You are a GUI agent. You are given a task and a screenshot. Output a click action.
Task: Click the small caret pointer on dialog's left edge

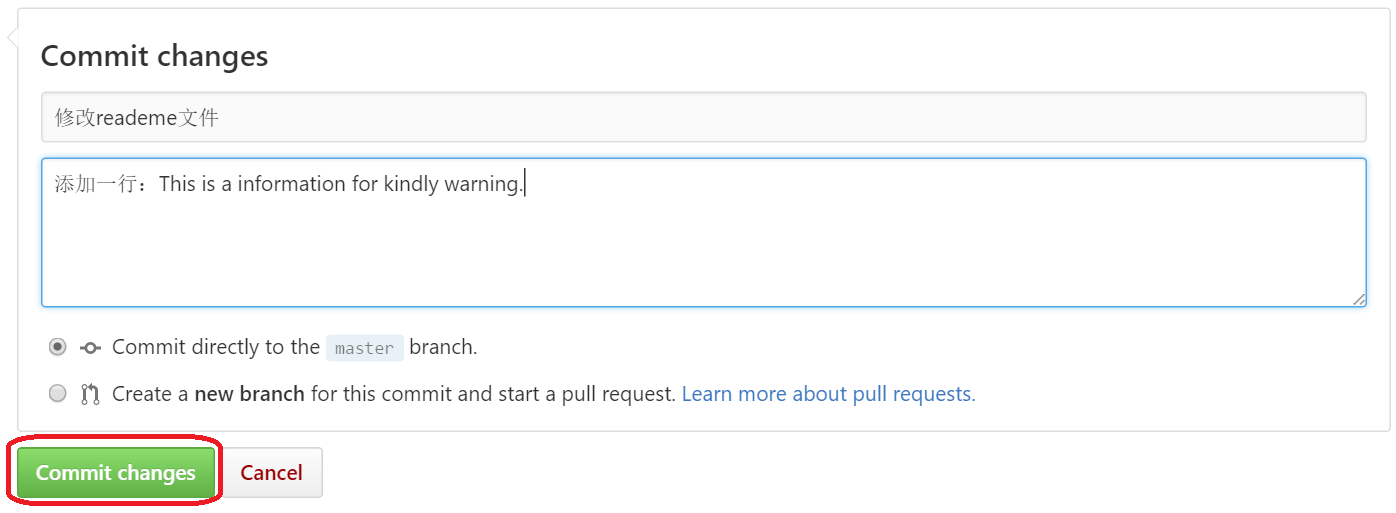12,38
